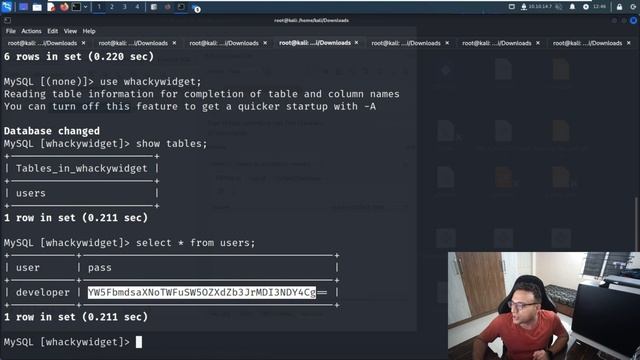Click the 'show tables;' command text

pyautogui.click(x=171, y=144)
